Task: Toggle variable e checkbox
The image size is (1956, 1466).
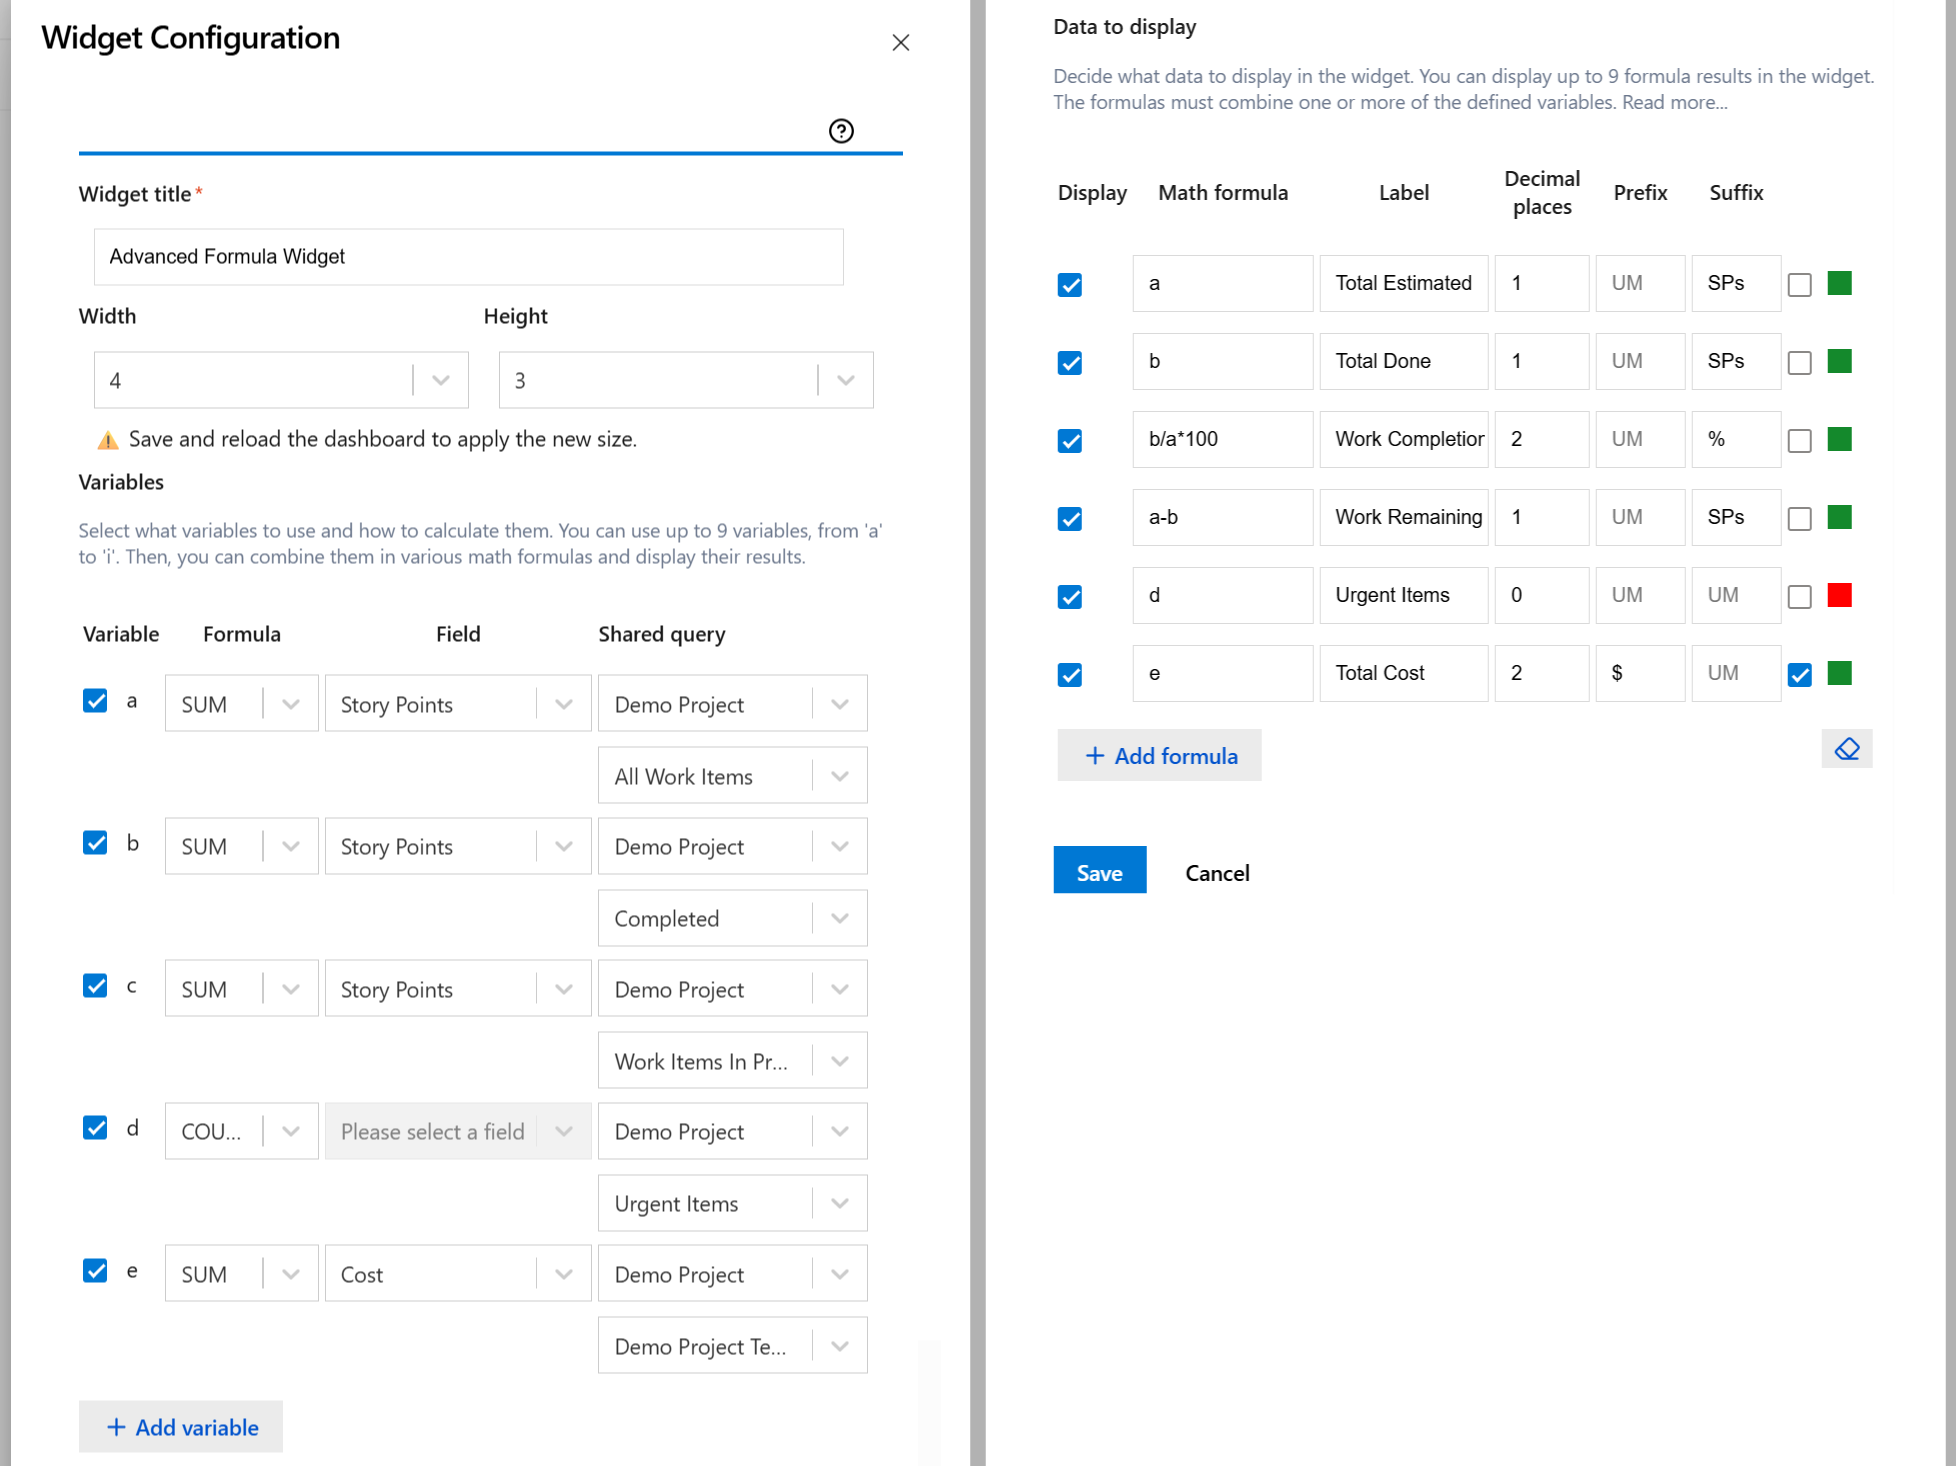Action: (95, 1271)
